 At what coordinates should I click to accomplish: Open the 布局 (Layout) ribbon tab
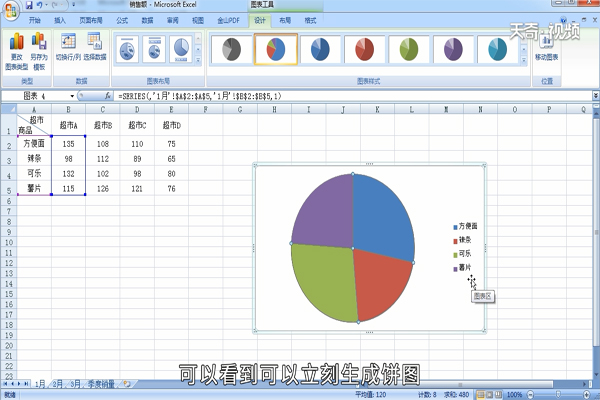285,21
